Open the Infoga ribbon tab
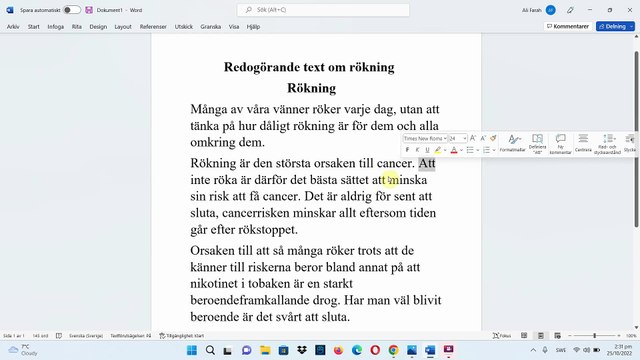The image size is (640, 360). 56,27
